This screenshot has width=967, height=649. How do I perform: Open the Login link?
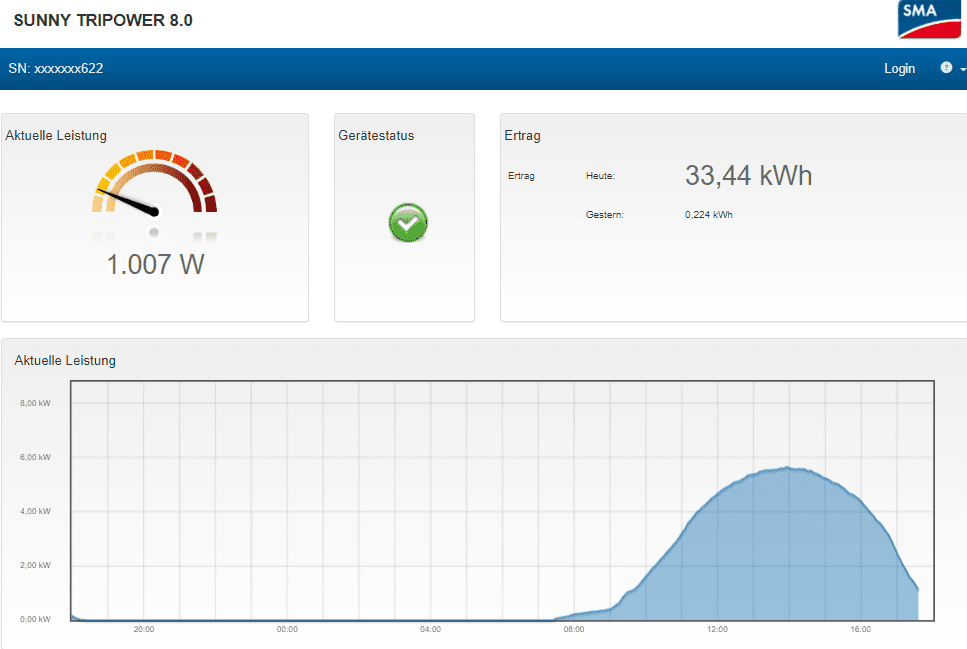click(899, 68)
